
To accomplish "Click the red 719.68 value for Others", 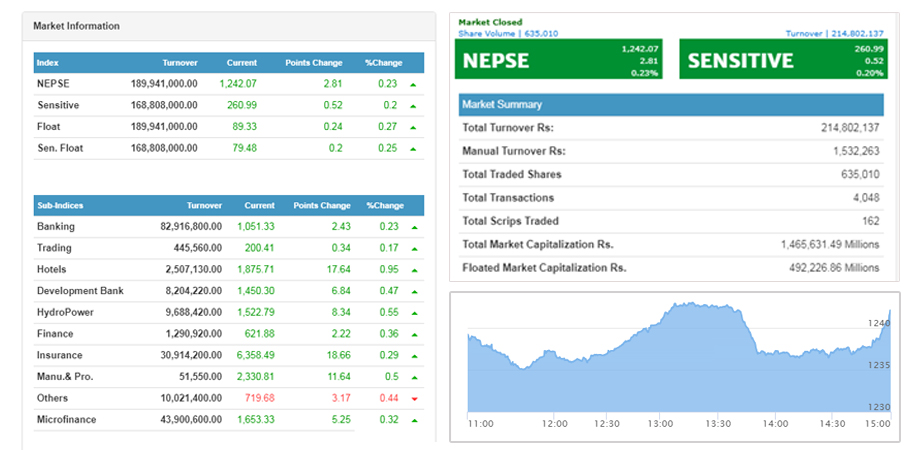I will tap(261, 398).
